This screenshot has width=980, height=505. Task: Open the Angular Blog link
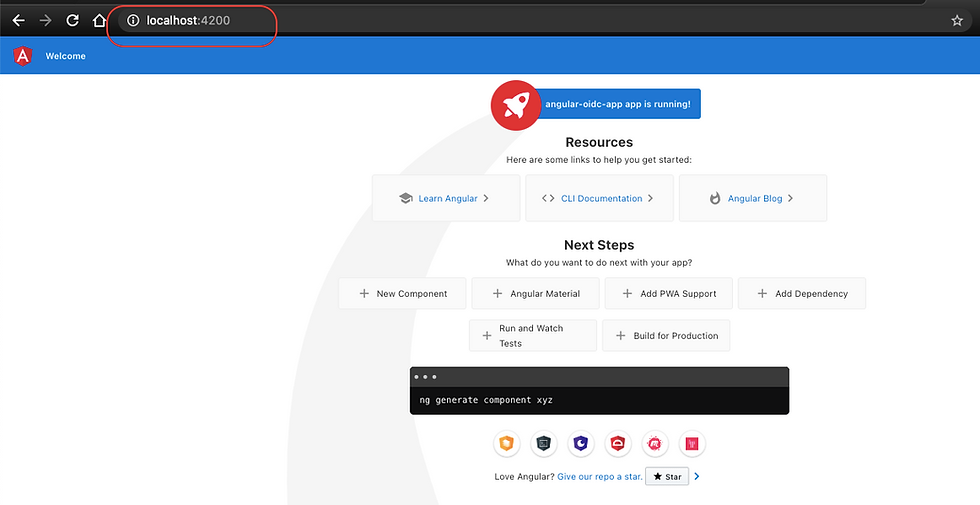pyautogui.click(x=755, y=198)
